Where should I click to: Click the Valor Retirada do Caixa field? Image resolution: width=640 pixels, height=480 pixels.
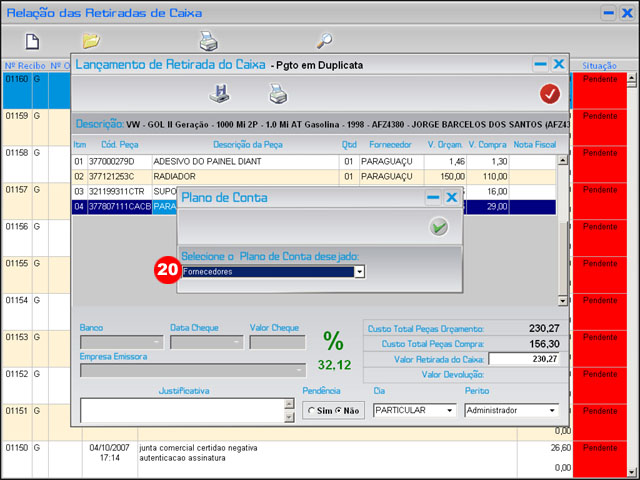coord(523,359)
